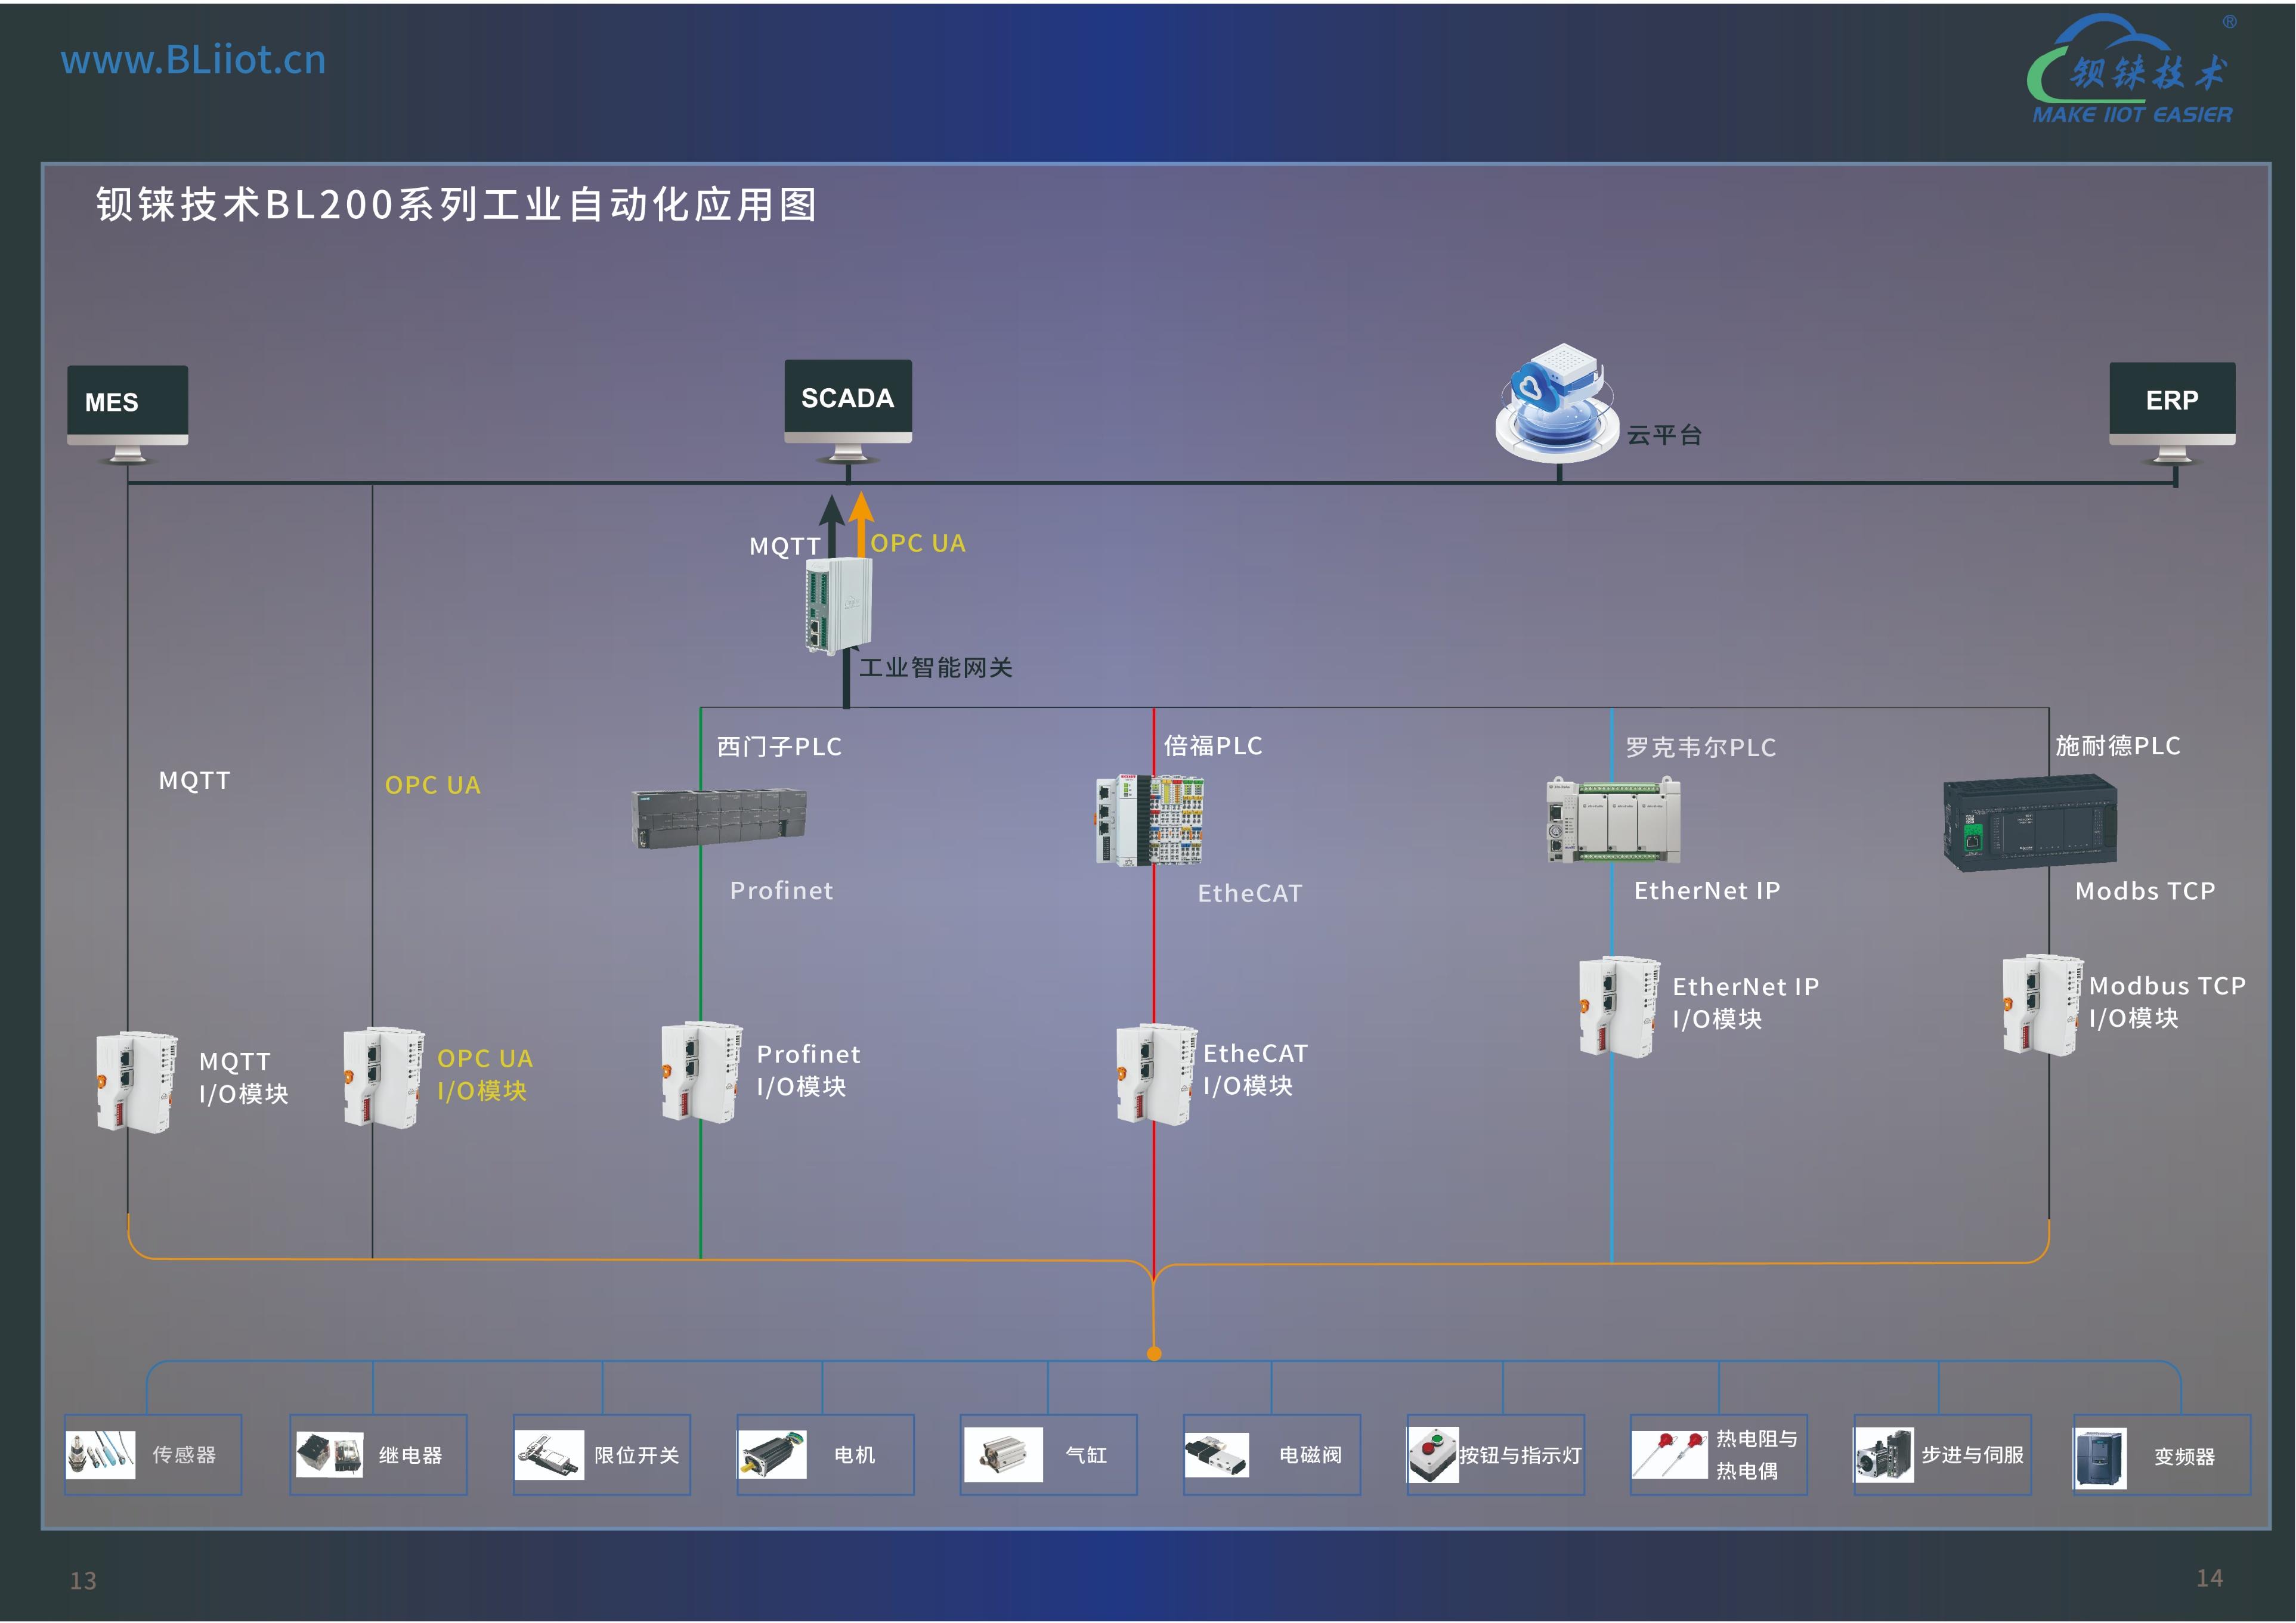Click the Modbs TCP label under Schneider PLC

tap(2145, 891)
